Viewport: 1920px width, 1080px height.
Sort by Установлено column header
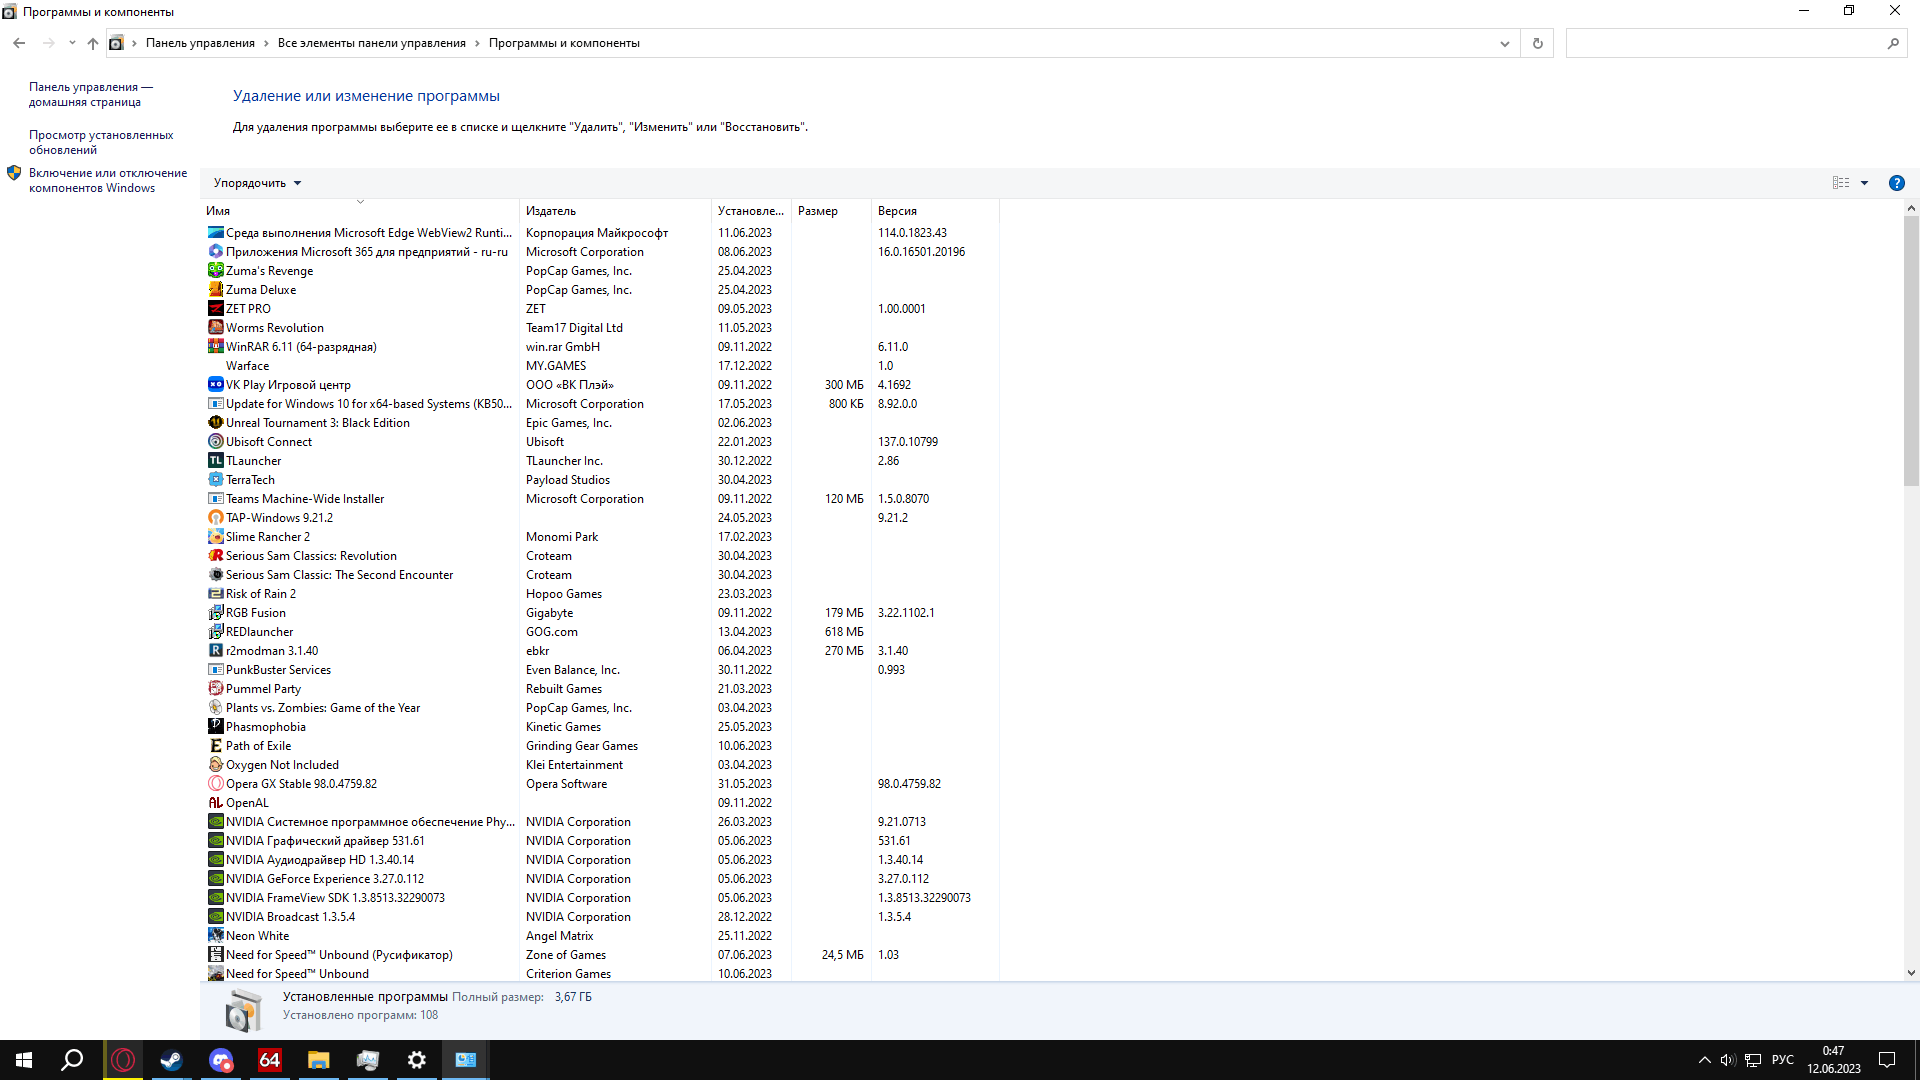pos(751,211)
